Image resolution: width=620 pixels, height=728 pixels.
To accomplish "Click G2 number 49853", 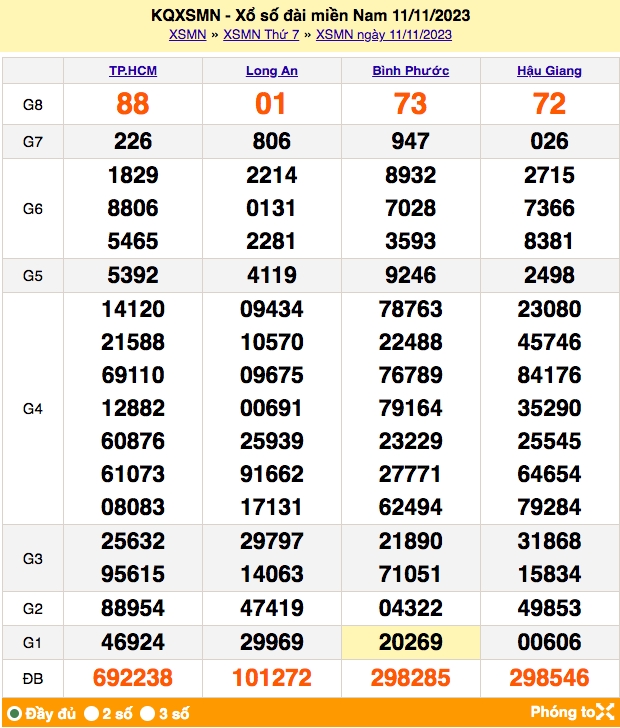I will coord(549,608).
